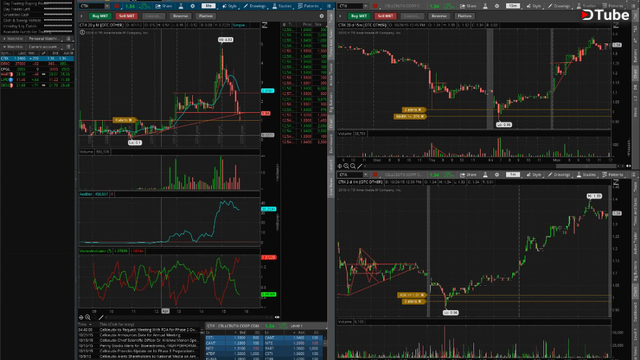Select the CTIX row in the watchlist

(37, 59)
